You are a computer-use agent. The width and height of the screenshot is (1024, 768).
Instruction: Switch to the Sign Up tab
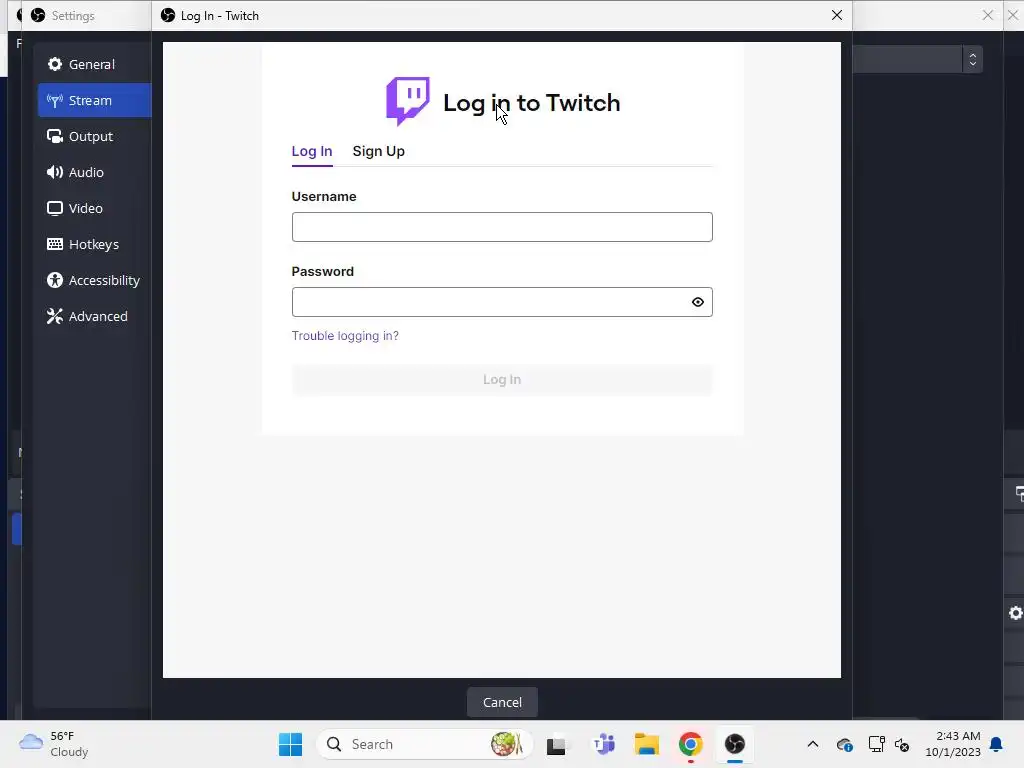tap(378, 151)
